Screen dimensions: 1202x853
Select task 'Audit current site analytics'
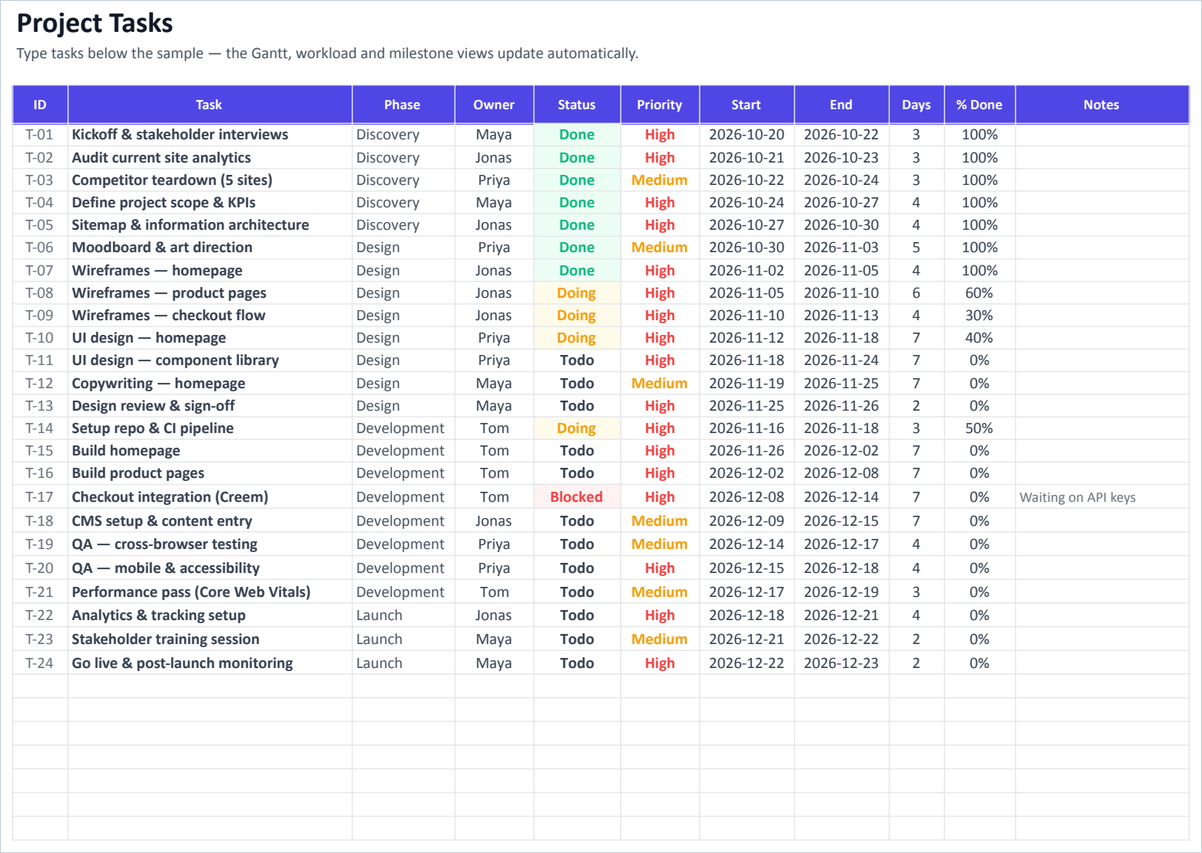coord(210,157)
